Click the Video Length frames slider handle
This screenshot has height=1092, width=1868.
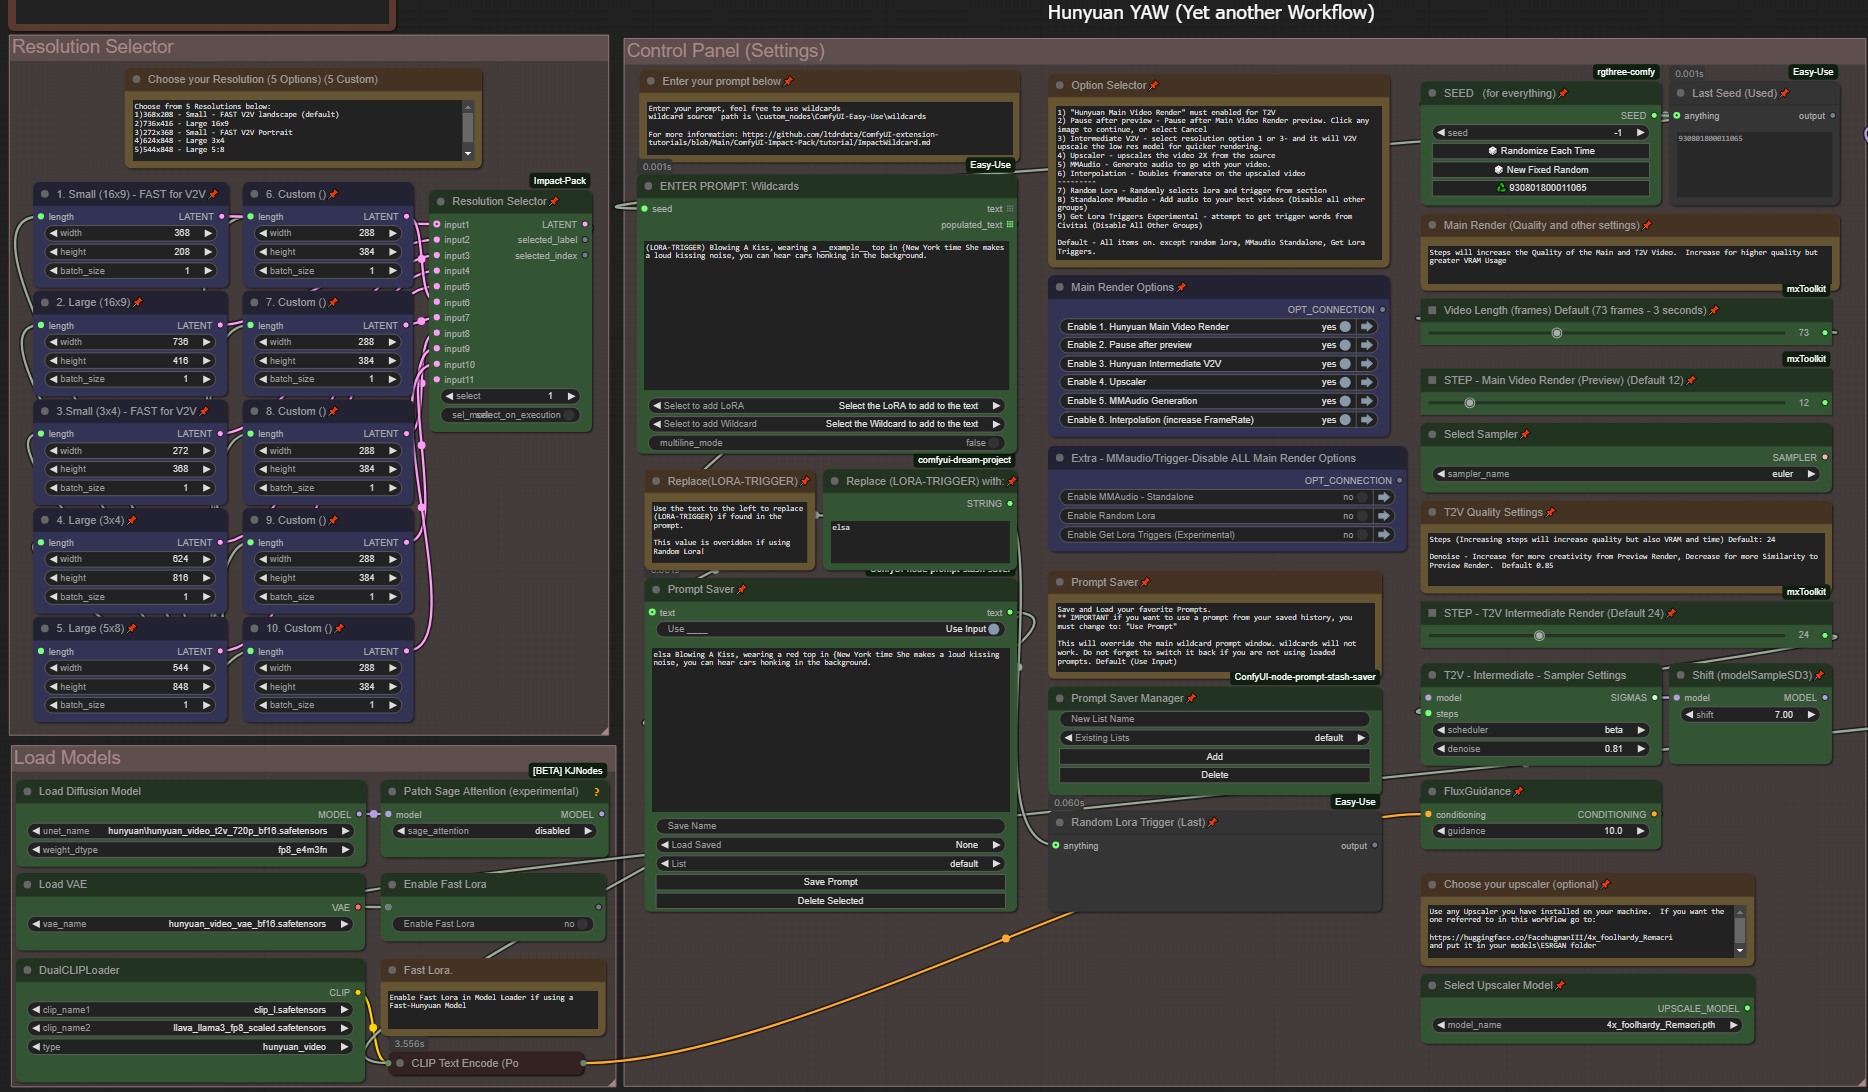click(x=1556, y=333)
